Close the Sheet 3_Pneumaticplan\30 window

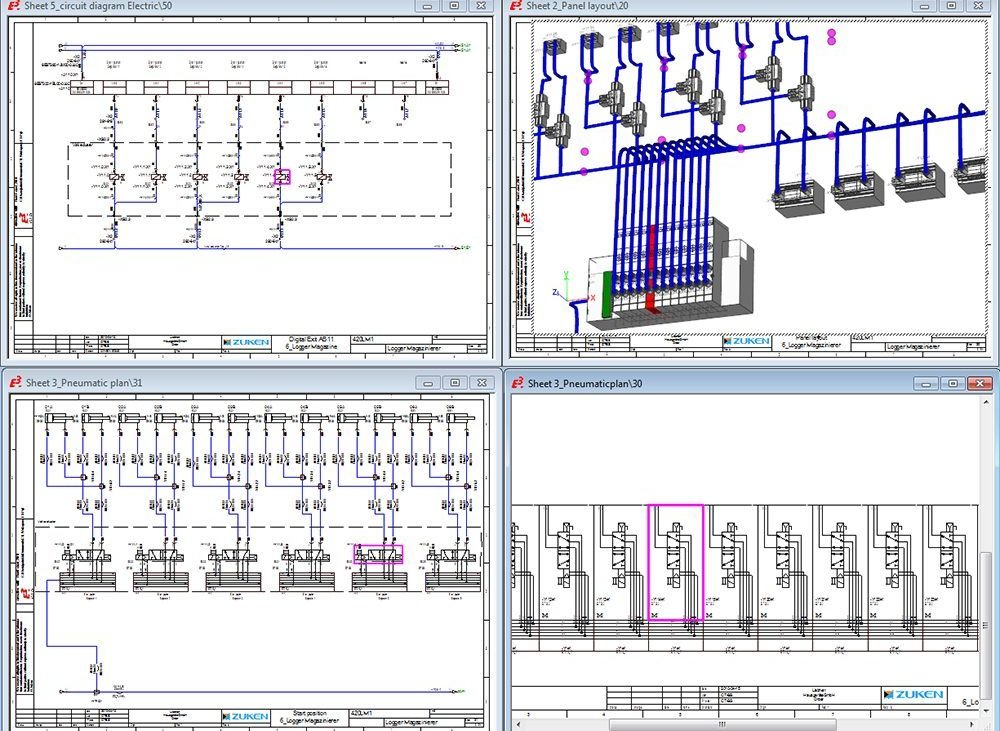979,383
